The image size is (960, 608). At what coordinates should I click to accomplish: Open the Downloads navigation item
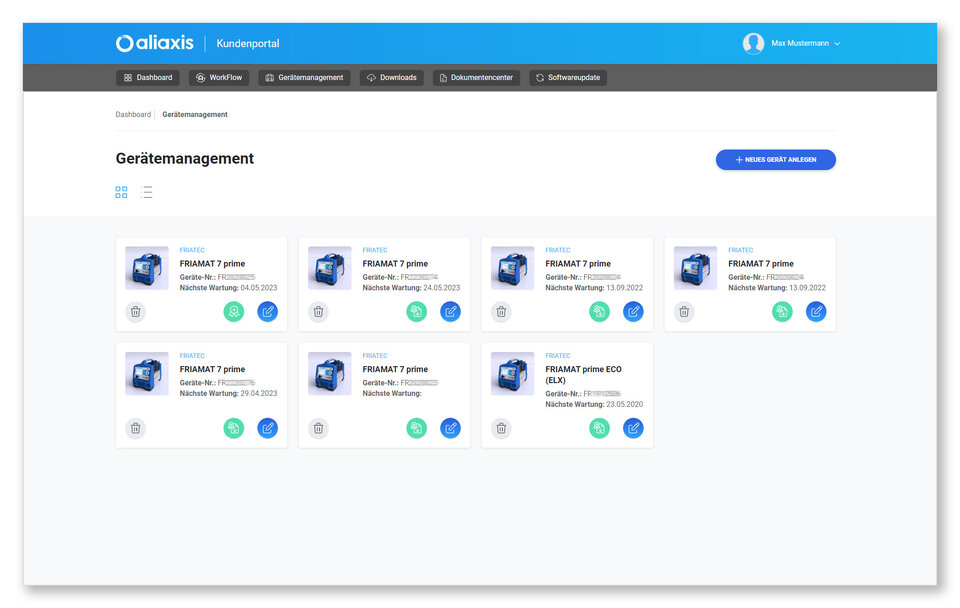pyautogui.click(x=392, y=78)
